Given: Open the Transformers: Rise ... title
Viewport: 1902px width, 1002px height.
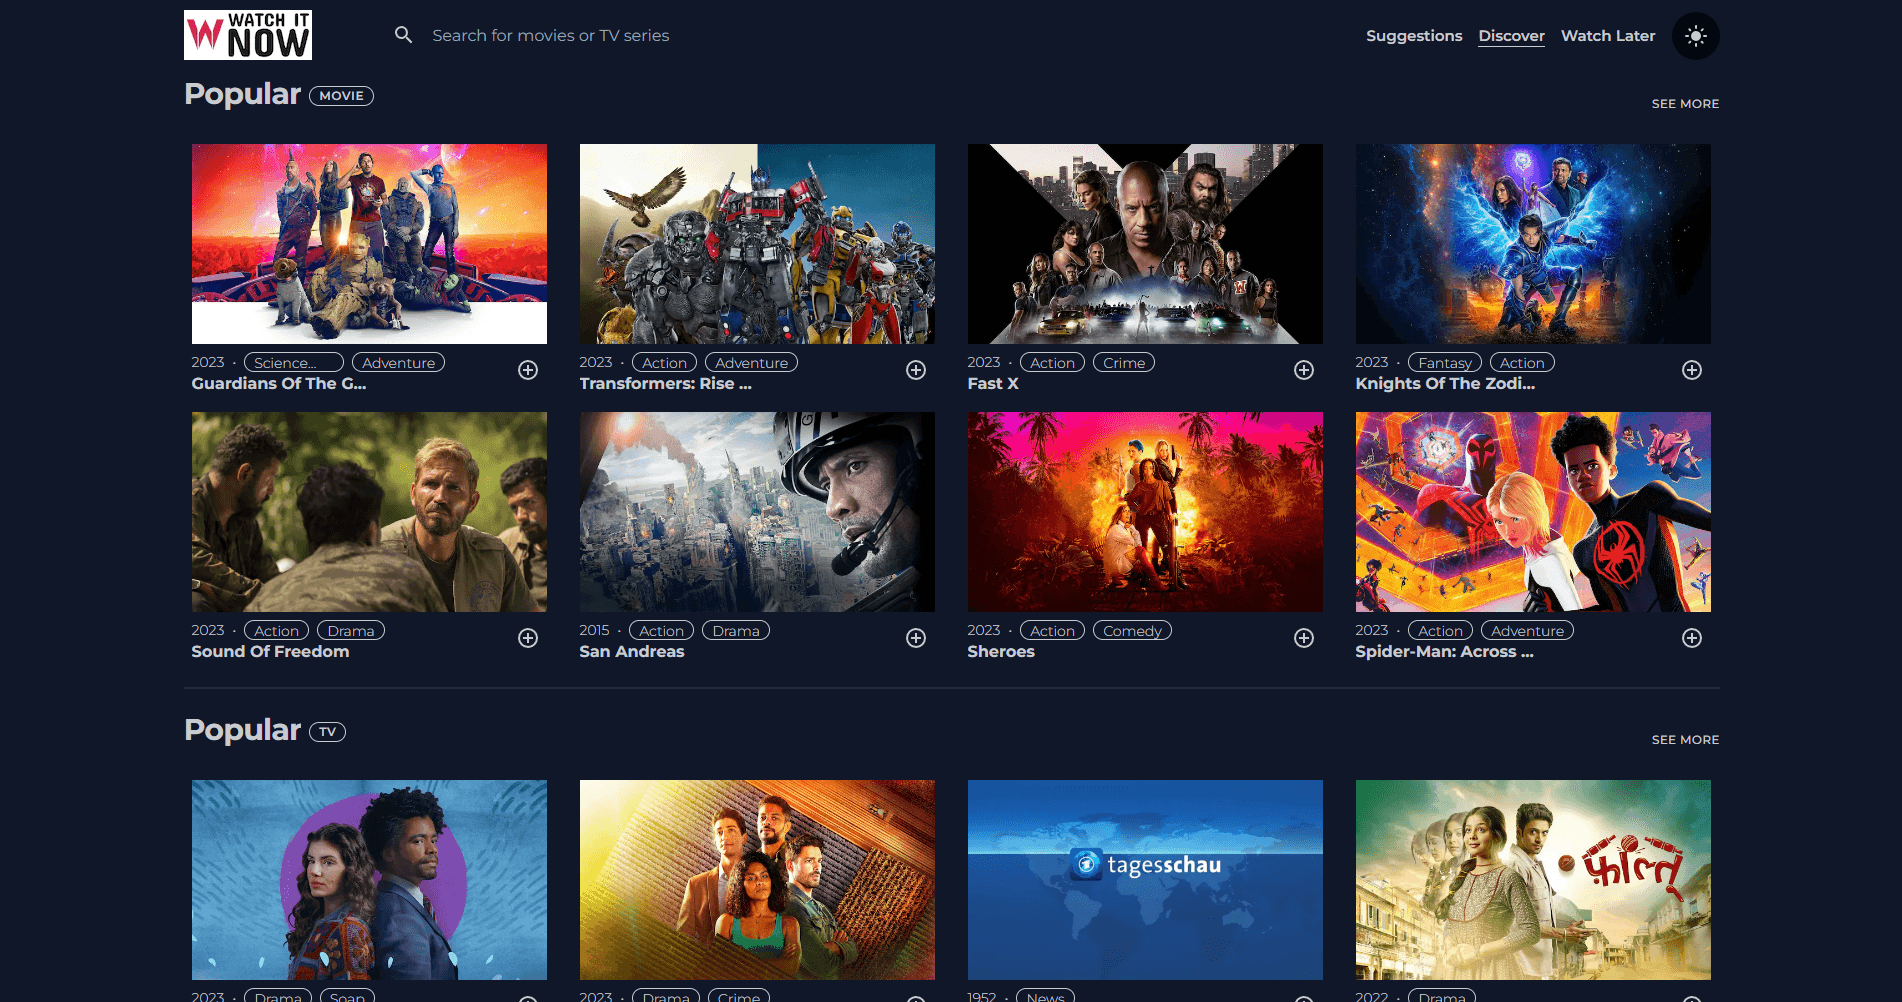Looking at the screenshot, I should [x=665, y=384].
